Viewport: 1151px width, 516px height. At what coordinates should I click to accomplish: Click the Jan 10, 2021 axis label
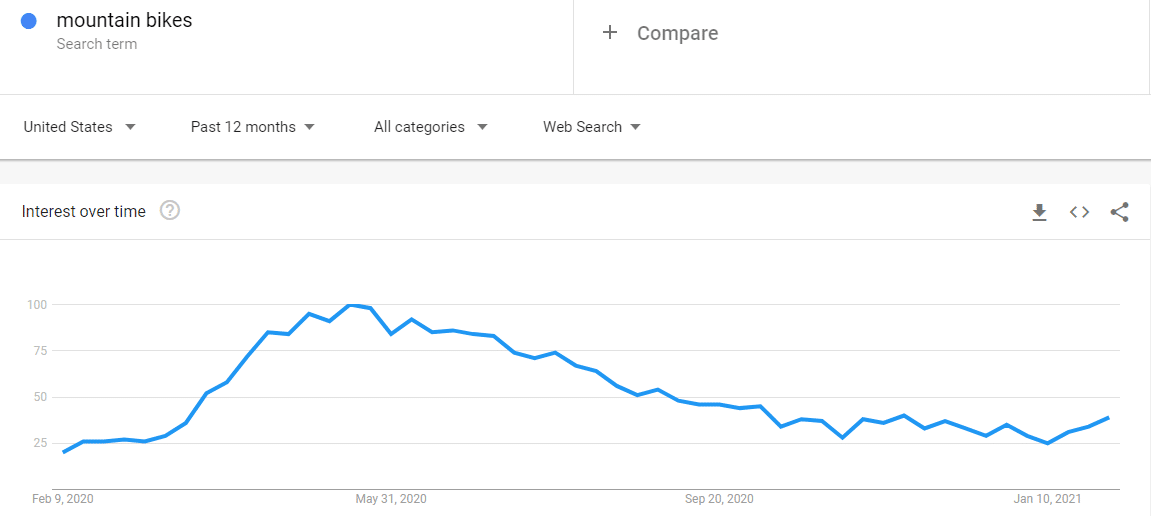pyautogui.click(x=1048, y=499)
